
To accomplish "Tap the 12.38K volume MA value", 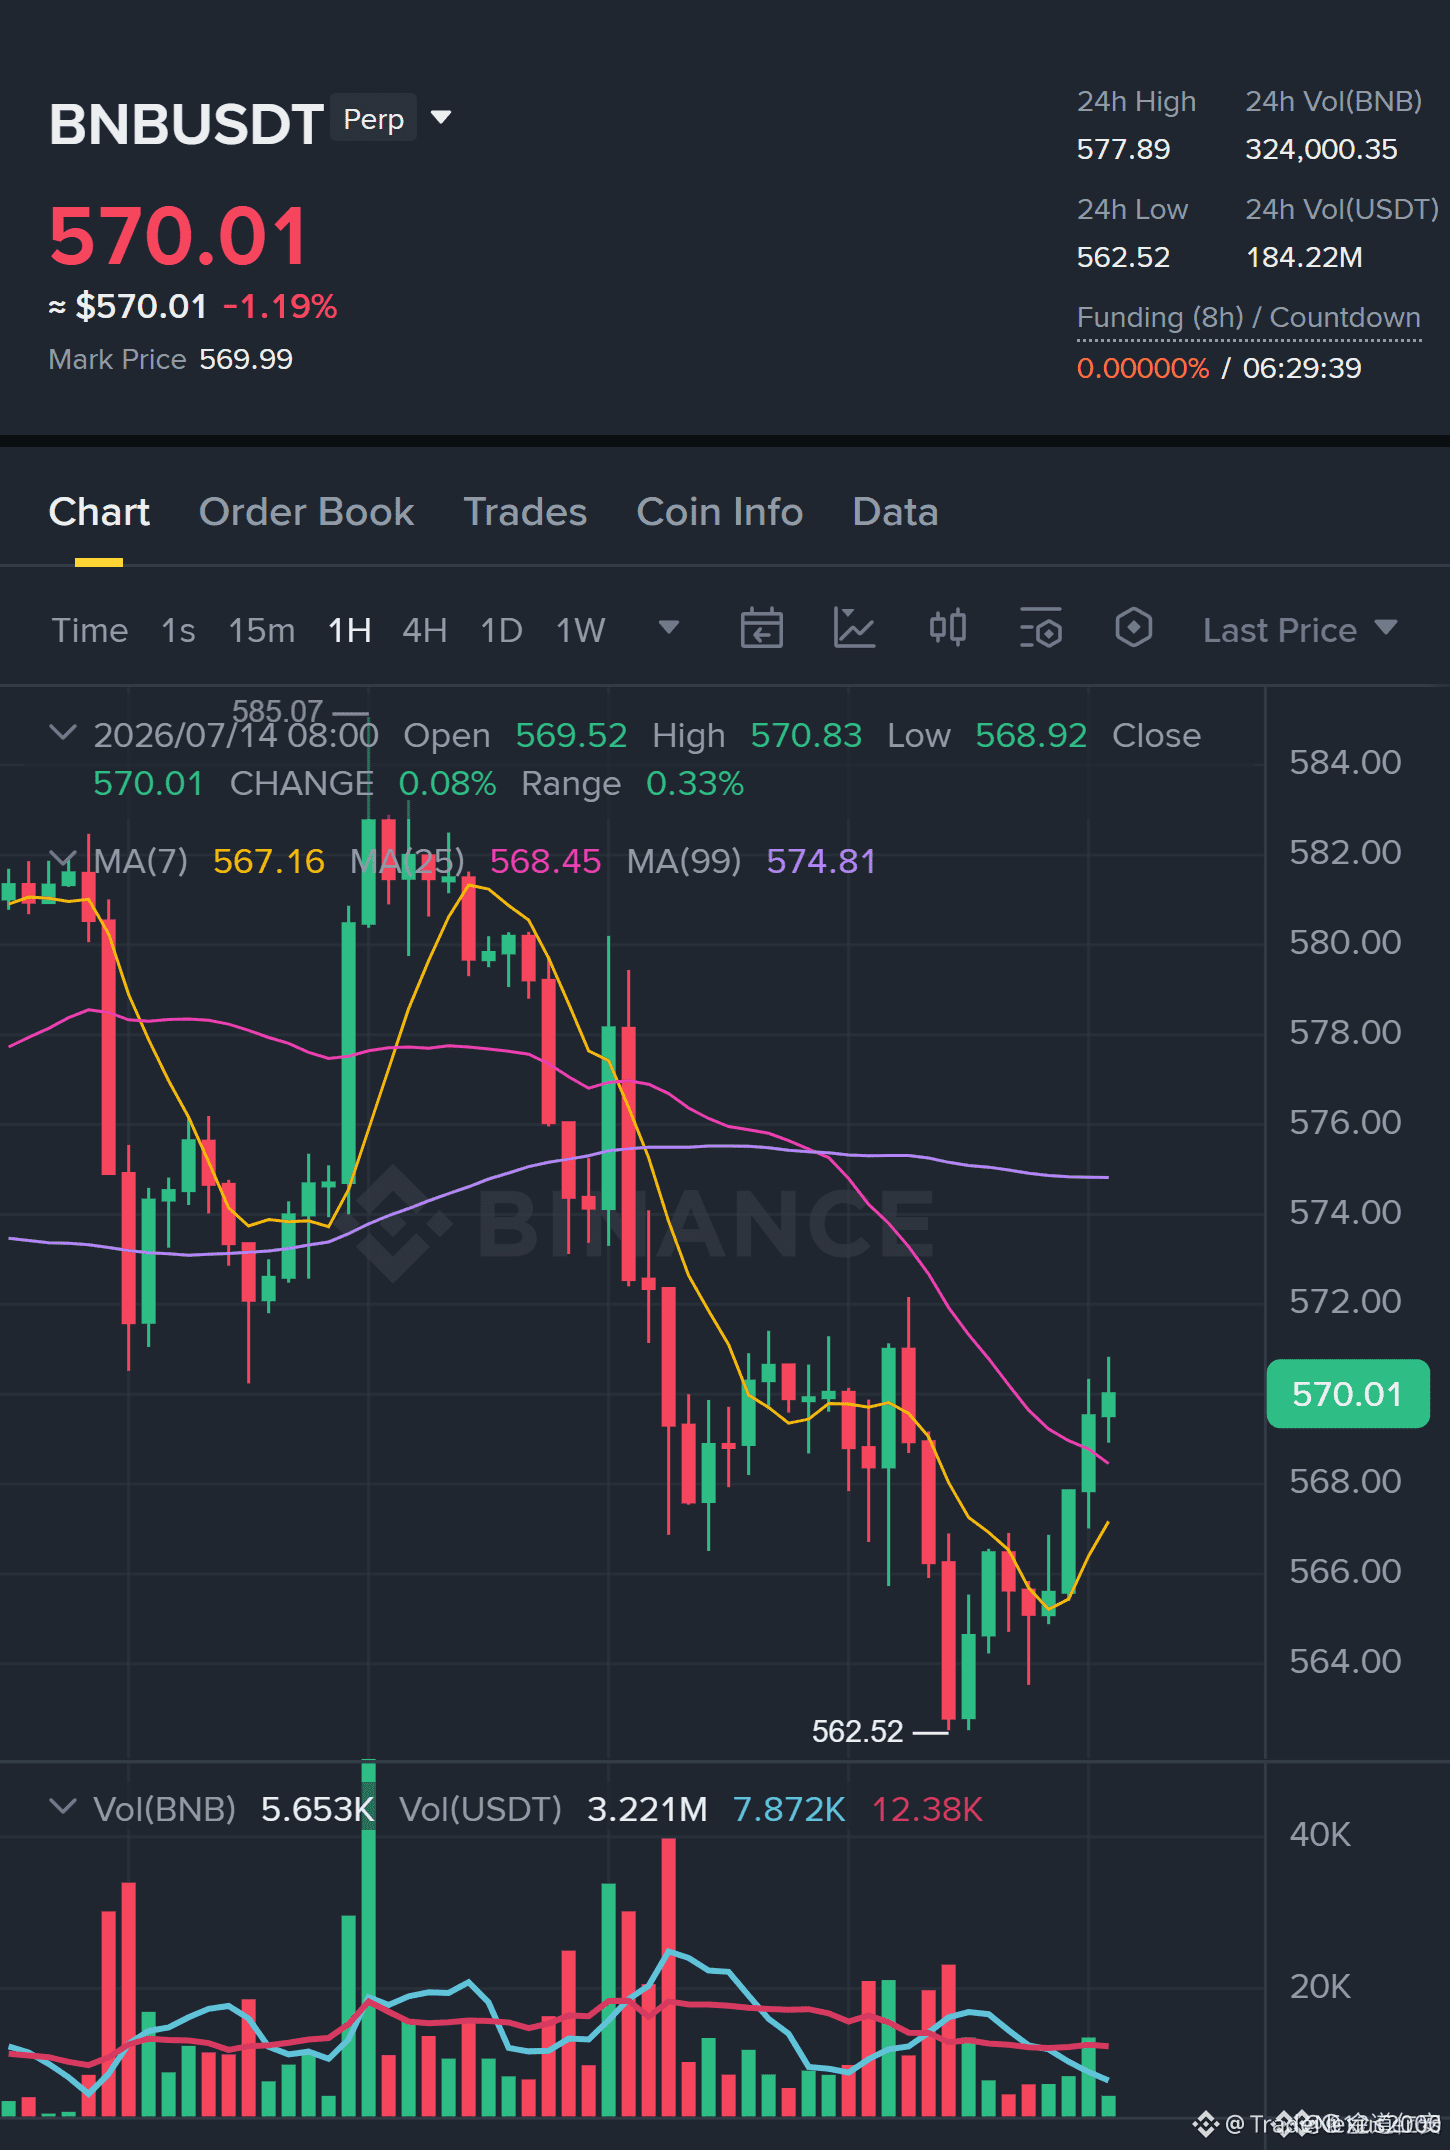I will click(927, 1809).
